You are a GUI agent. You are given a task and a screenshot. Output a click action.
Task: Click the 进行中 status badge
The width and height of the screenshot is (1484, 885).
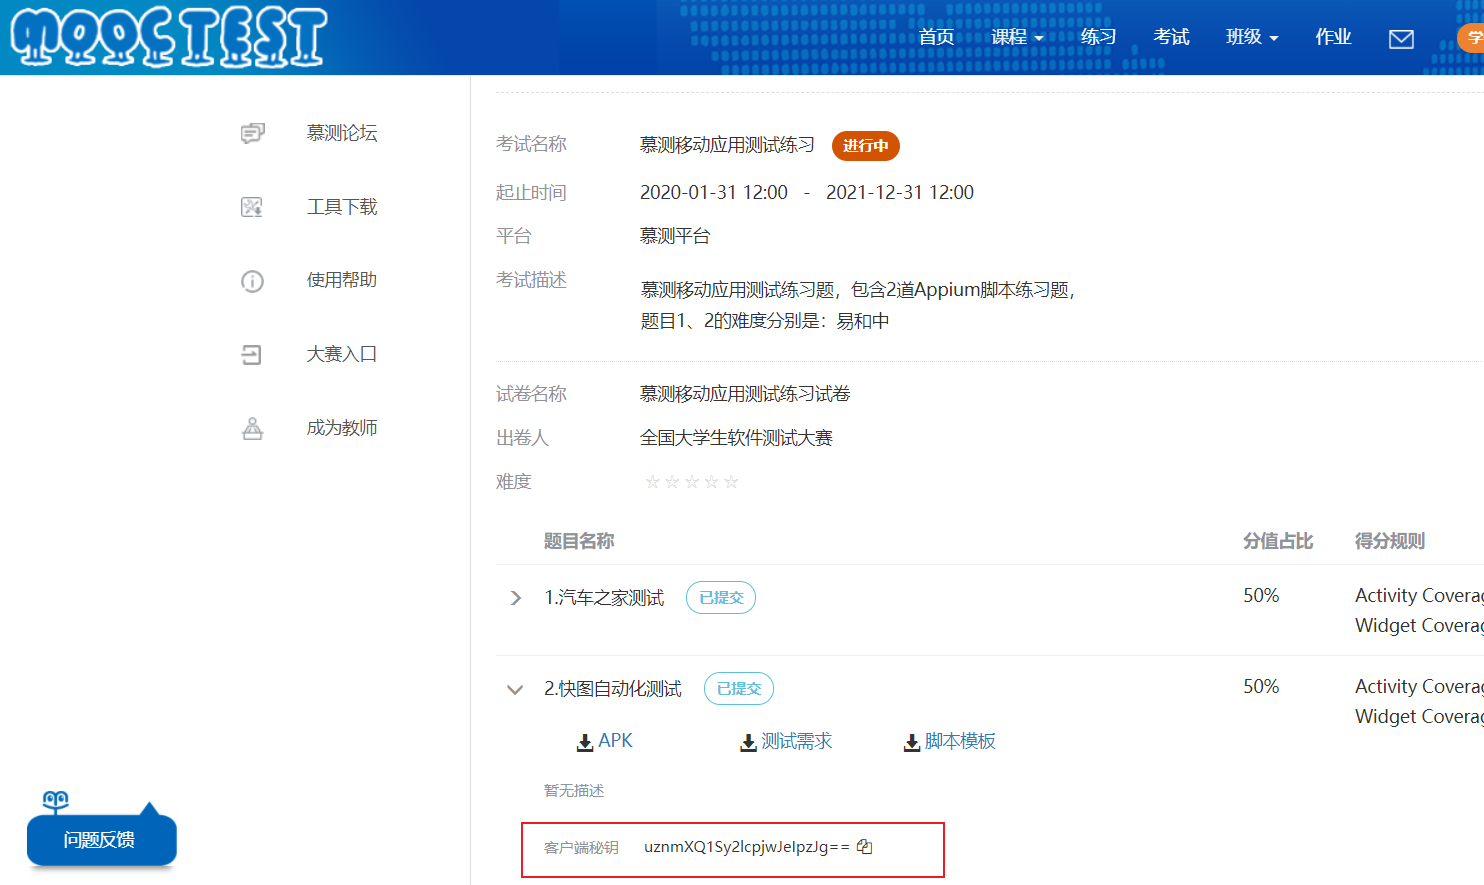click(x=866, y=146)
